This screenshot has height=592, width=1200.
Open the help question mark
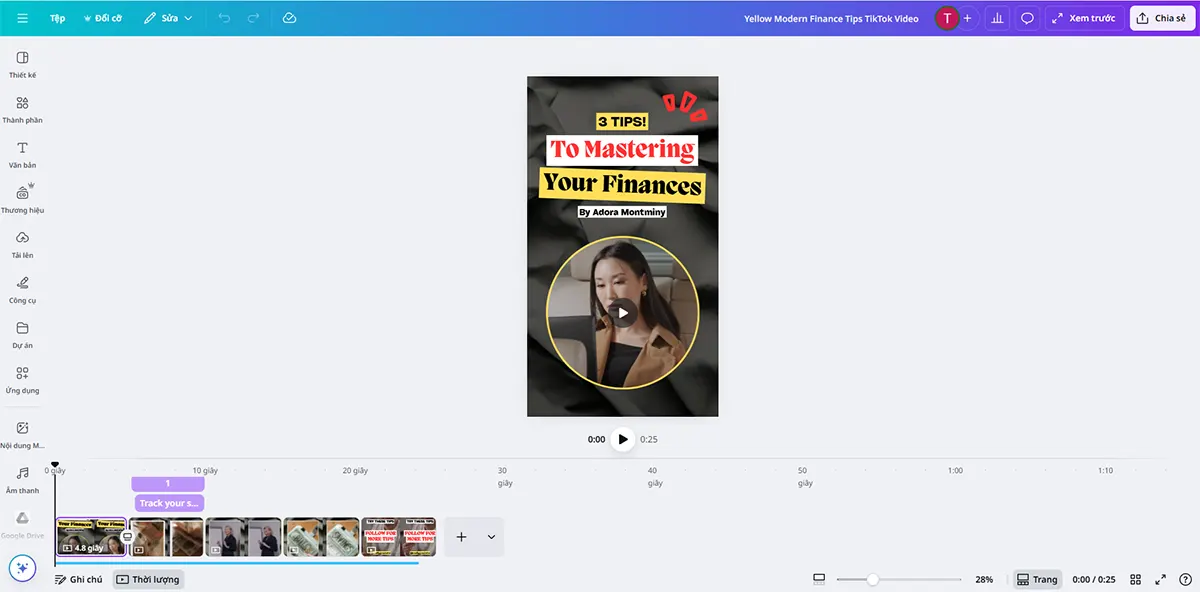(1185, 579)
